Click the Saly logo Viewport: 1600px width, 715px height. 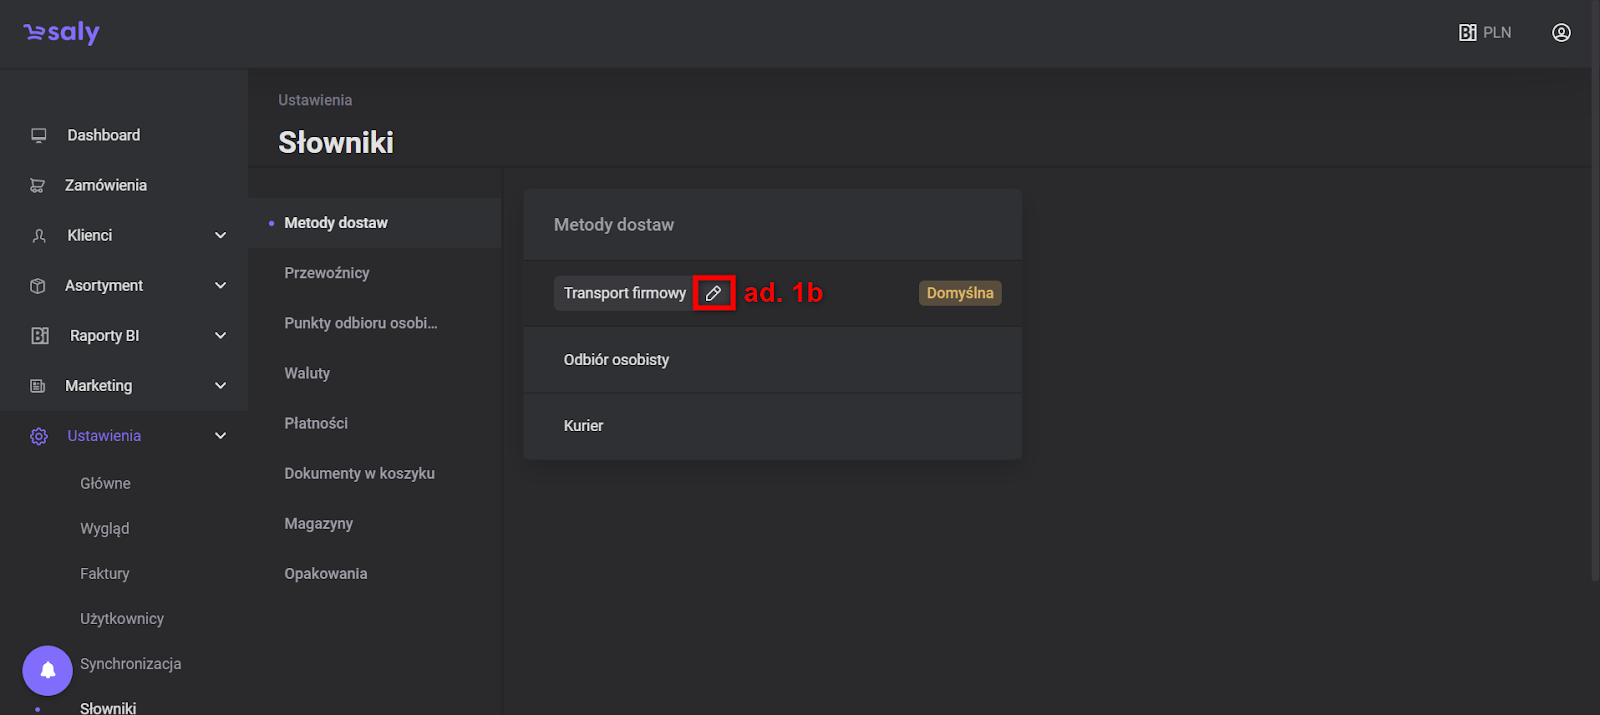pos(62,33)
